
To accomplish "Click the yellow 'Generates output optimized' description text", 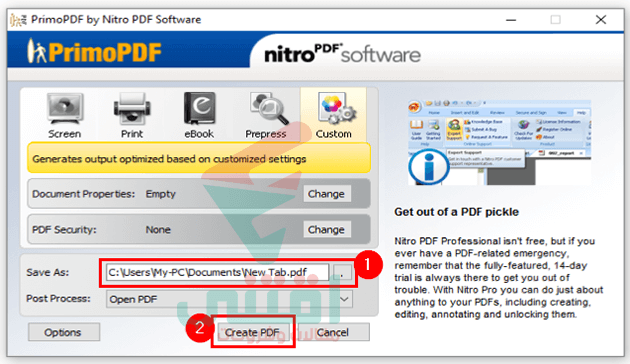I will click(x=170, y=159).
